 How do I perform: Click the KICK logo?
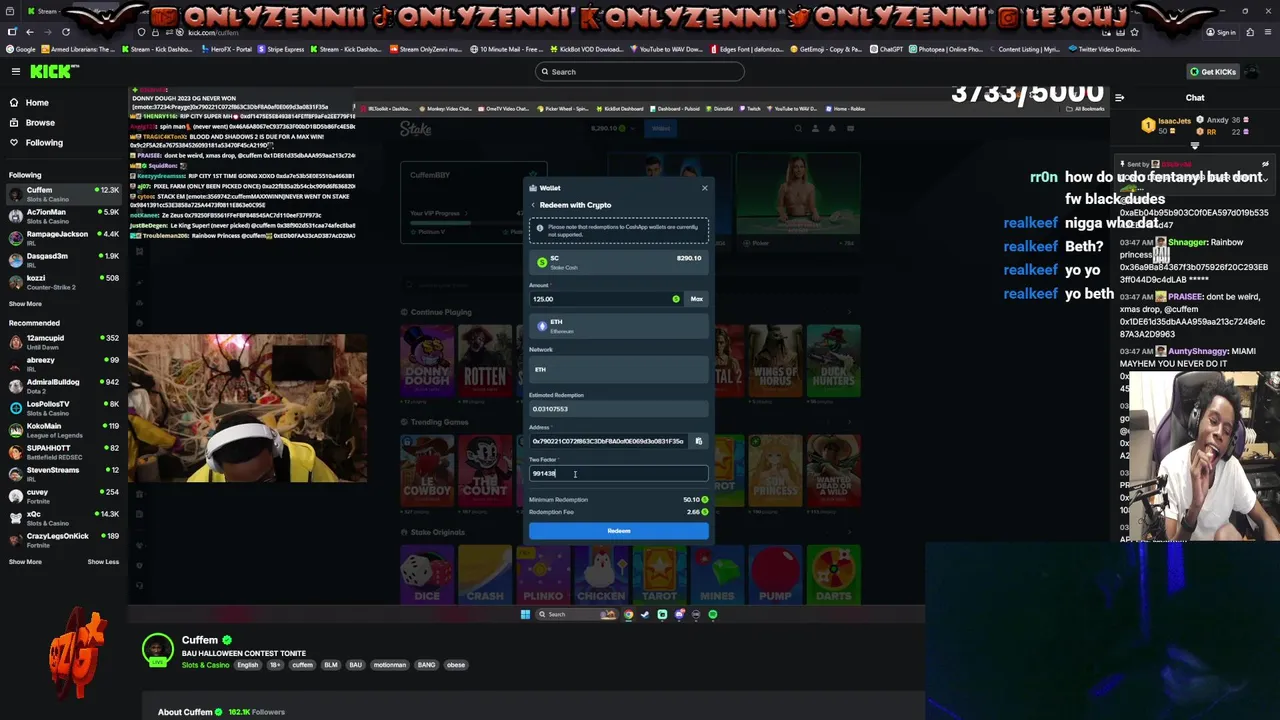pos(54,71)
